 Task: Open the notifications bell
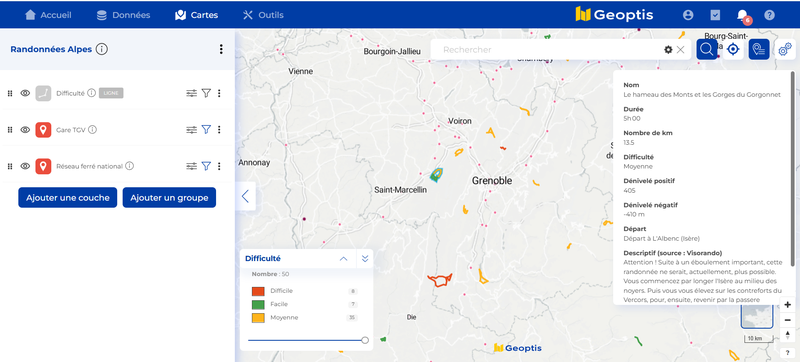point(742,15)
